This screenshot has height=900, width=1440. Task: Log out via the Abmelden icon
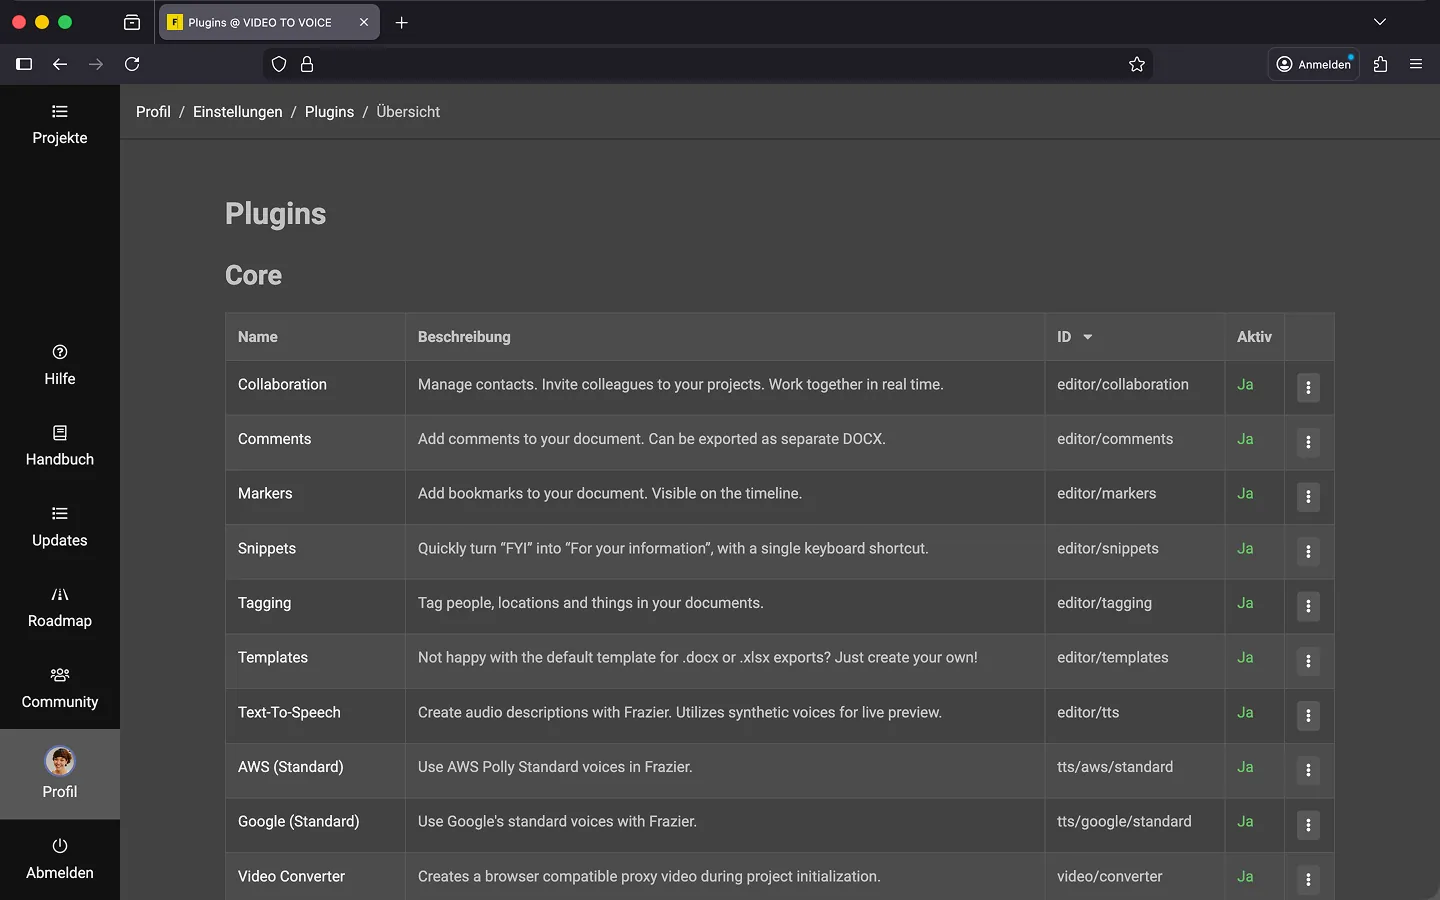coord(60,846)
